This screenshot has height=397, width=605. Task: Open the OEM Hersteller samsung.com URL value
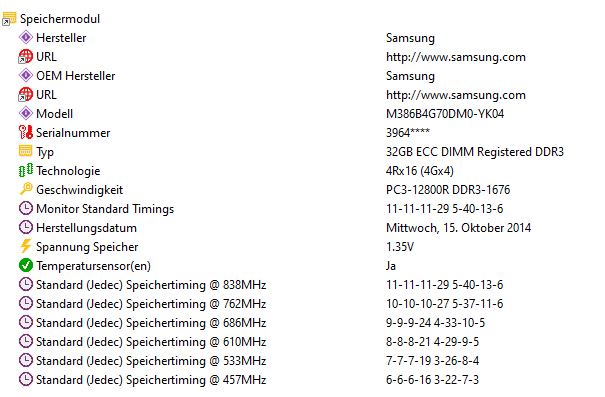(x=456, y=95)
